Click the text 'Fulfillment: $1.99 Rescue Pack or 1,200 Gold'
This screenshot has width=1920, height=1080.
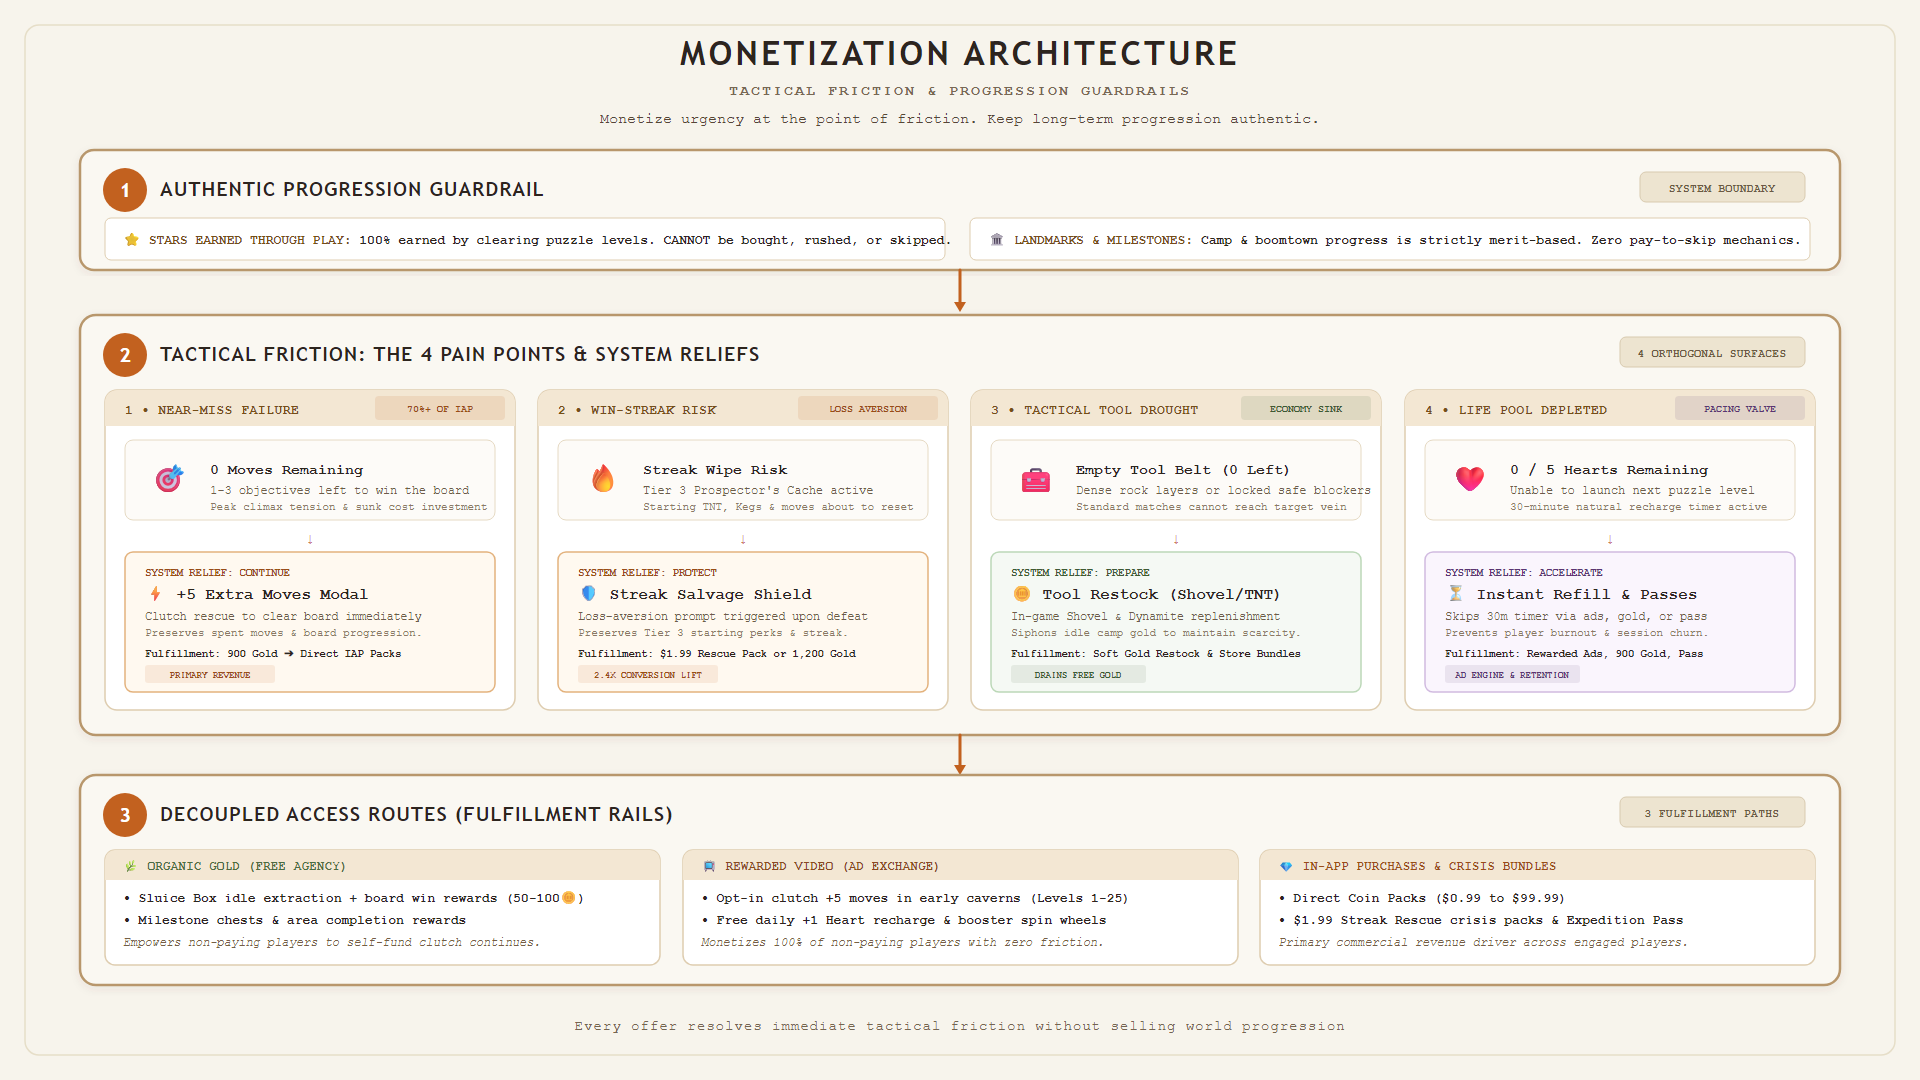click(x=717, y=654)
